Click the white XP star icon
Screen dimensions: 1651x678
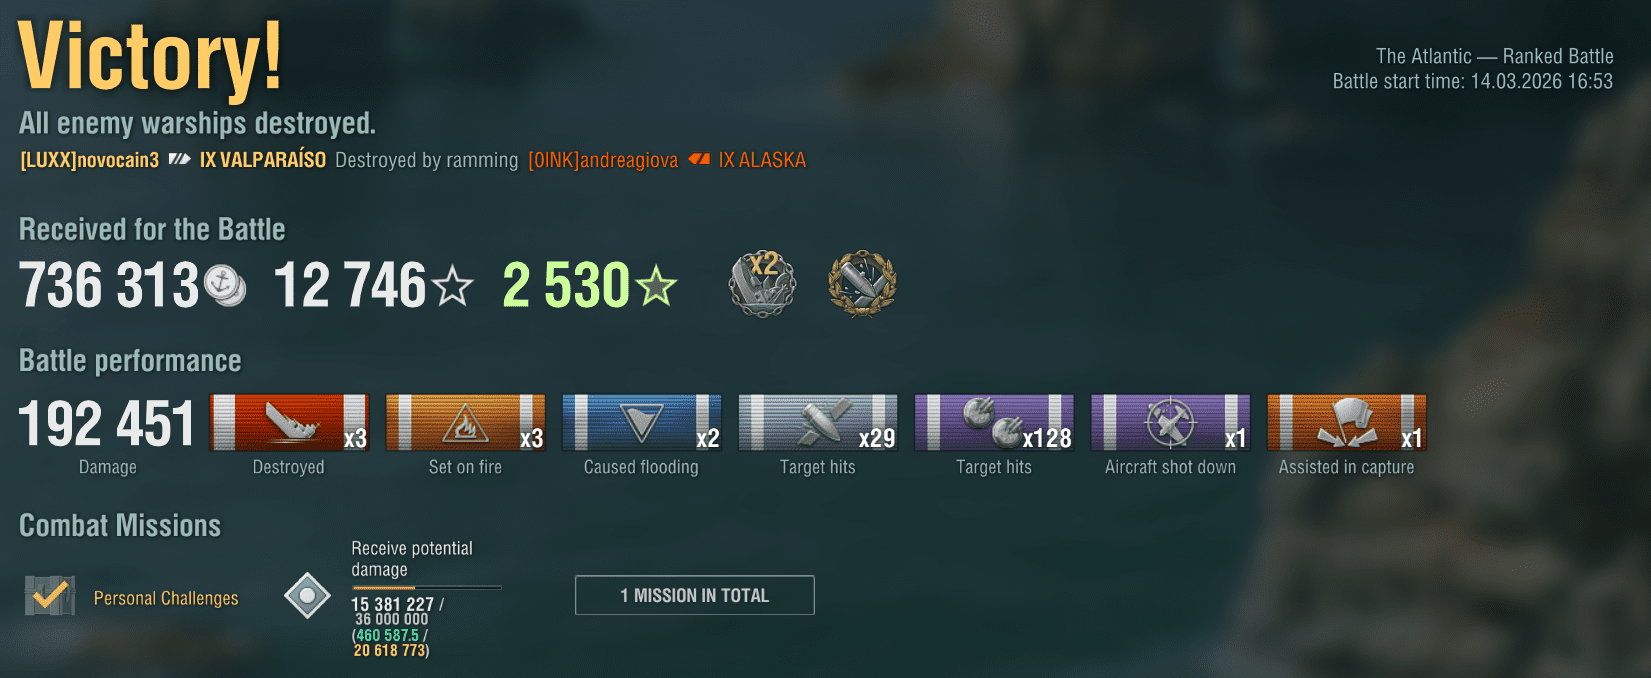coord(454,286)
